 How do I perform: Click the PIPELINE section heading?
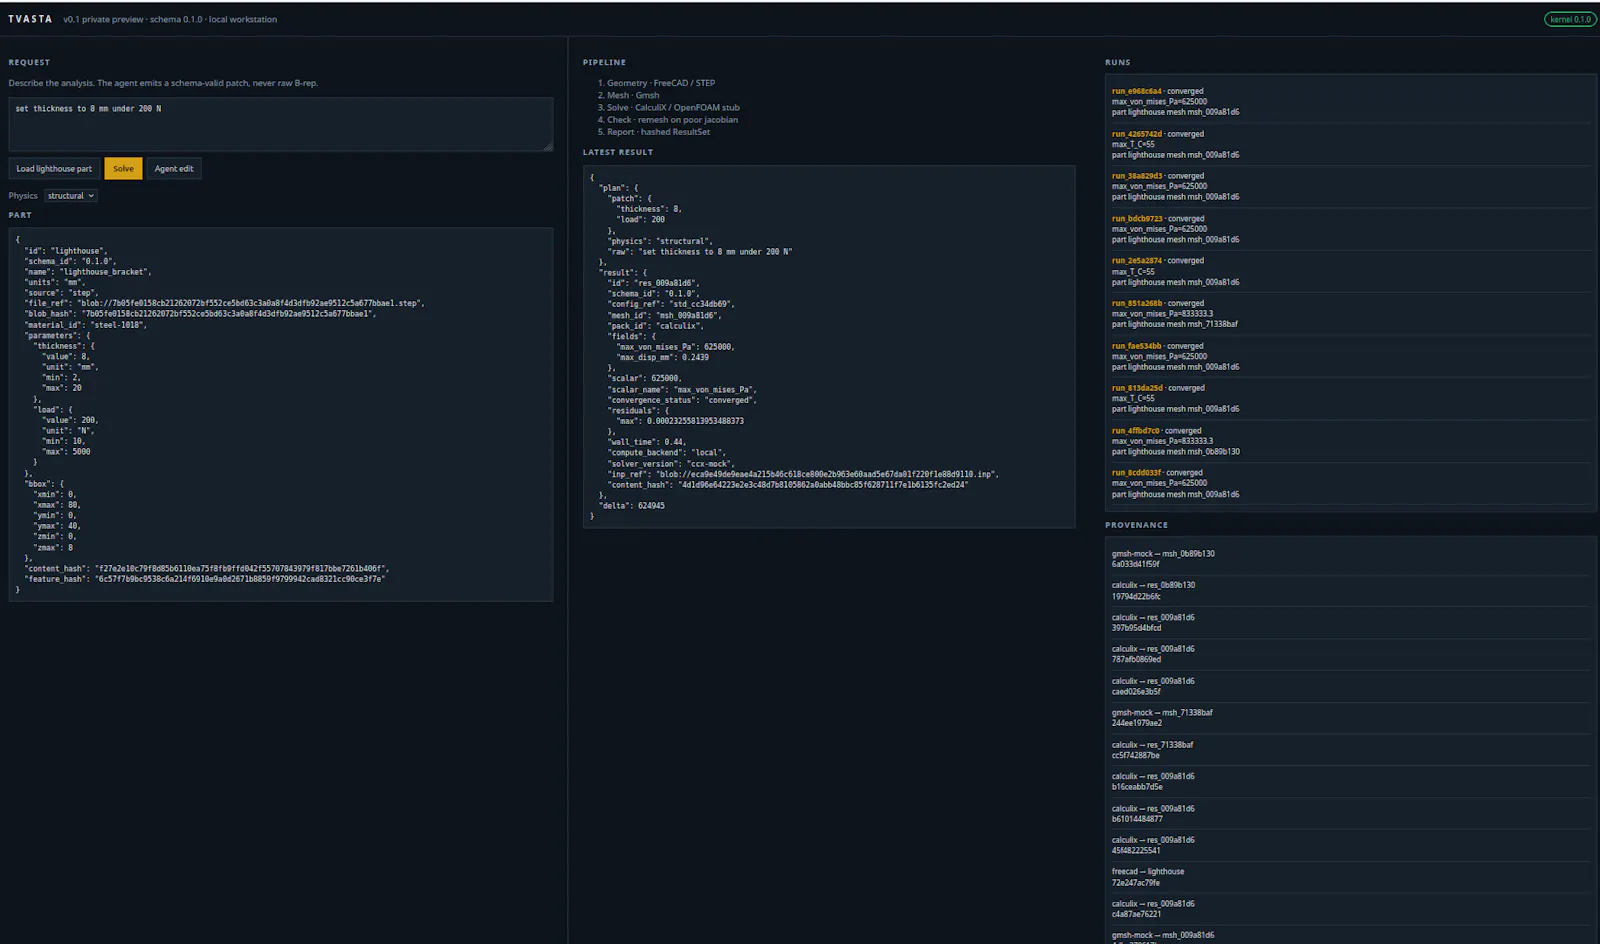pyautogui.click(x=604, y=62)
